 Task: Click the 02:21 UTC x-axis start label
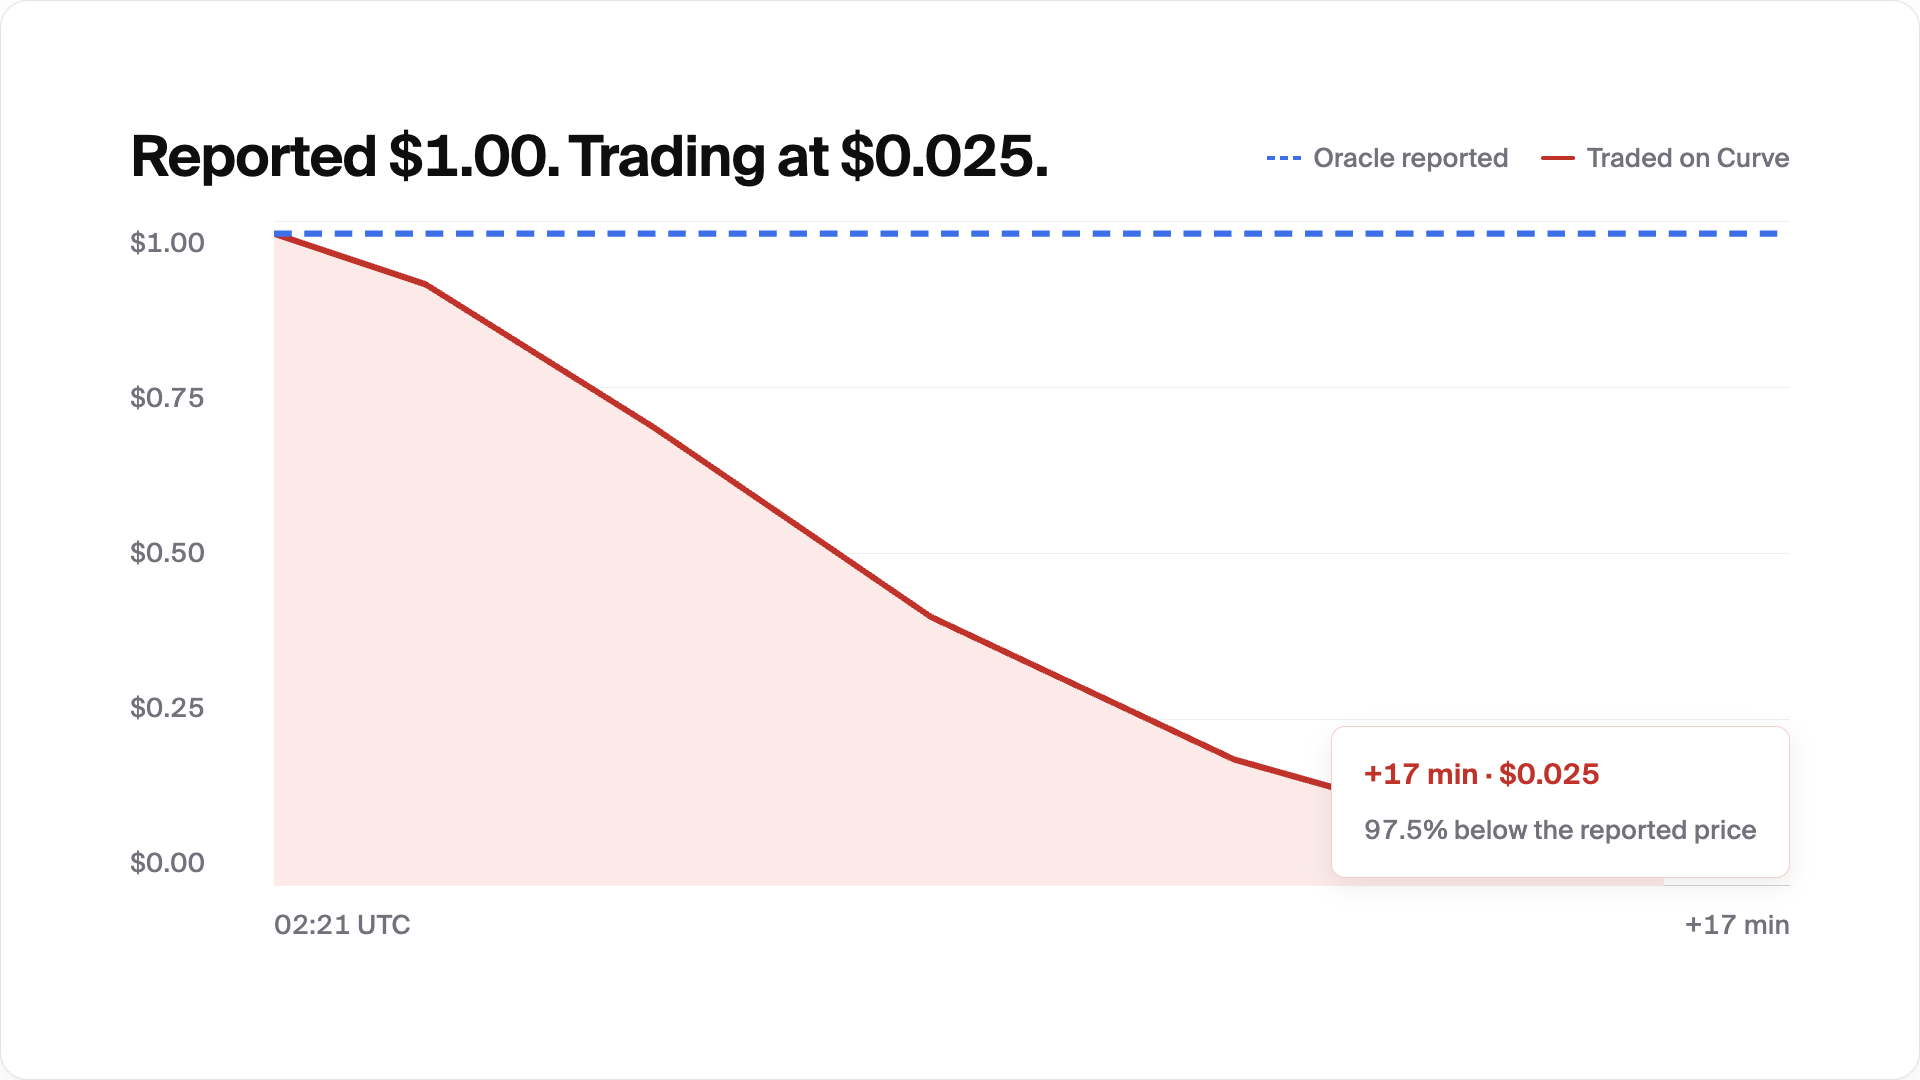[342, 924]
